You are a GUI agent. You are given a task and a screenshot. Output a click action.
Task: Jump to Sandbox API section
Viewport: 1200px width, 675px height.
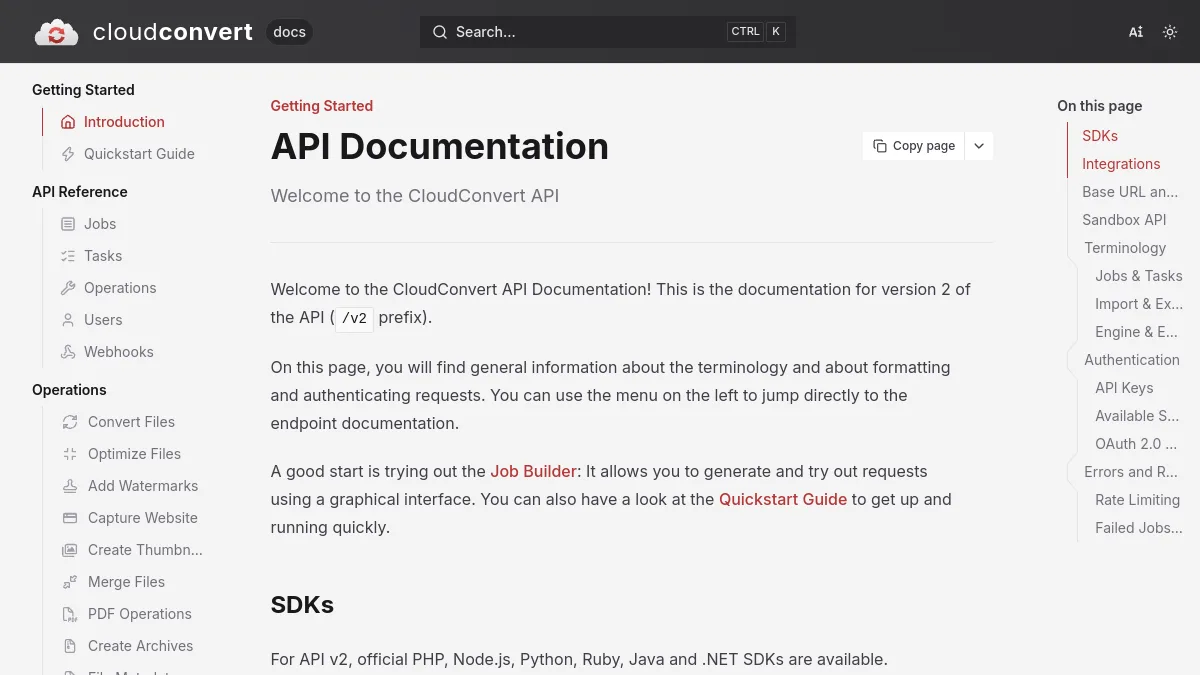tap(1124, 220)
